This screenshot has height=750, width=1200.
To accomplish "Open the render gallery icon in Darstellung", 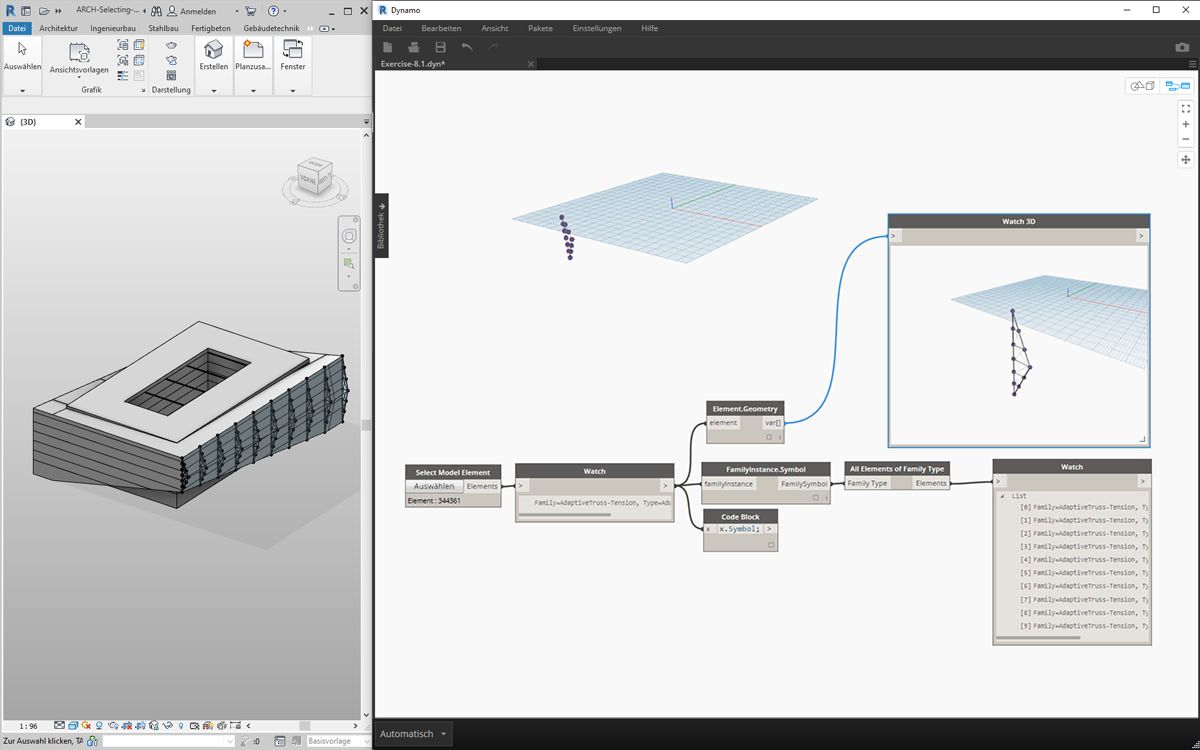I will [171, 75].
